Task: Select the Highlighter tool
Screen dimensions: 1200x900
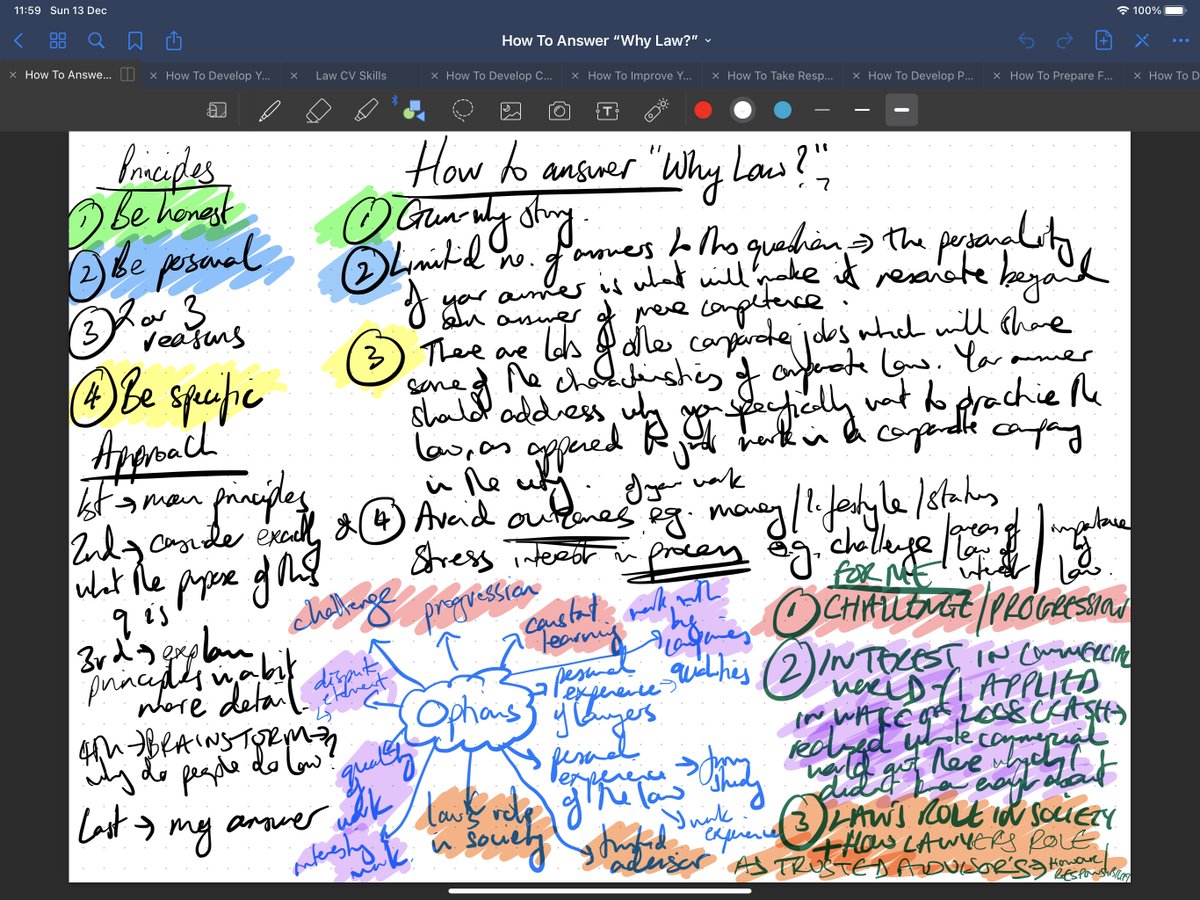Action: [366, 110]
